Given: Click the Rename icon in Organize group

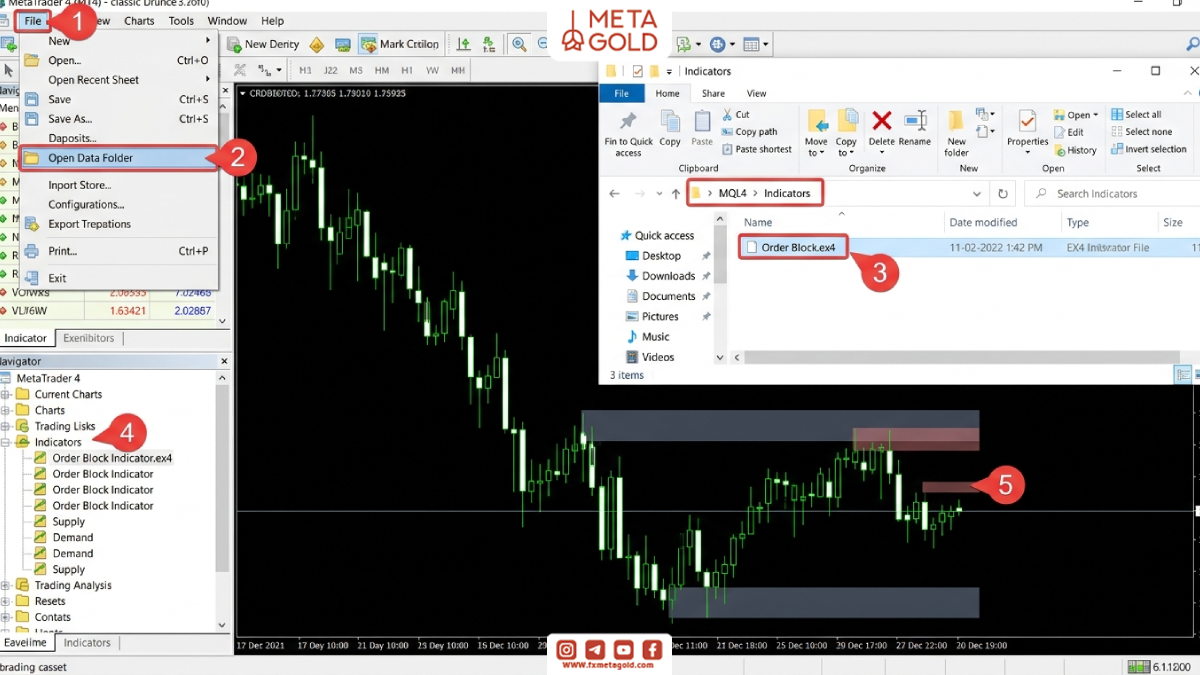Looking at the screenshot, I should pos(915,122).
